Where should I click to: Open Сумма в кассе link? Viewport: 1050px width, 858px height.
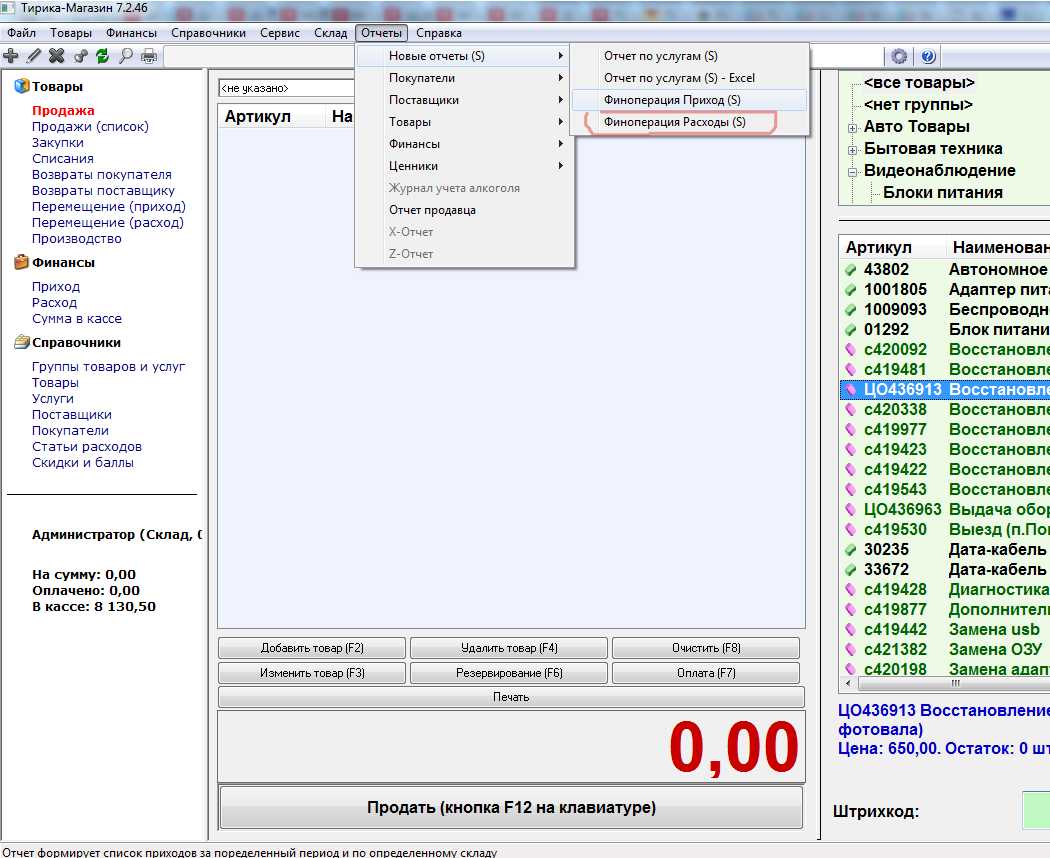tap(77, 319)
